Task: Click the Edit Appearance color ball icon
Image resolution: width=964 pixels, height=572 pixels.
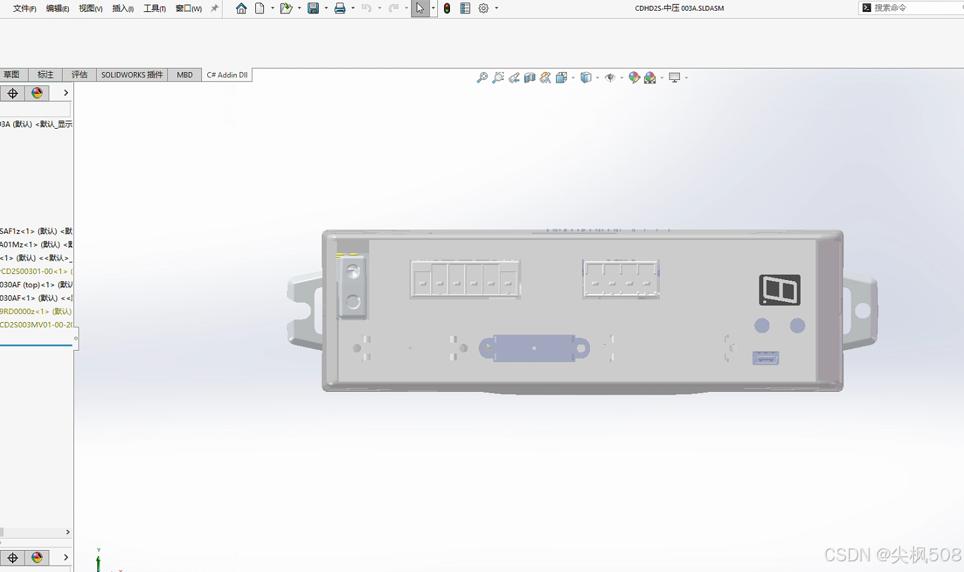Action: pyautogui.click(x=634, y=77)
